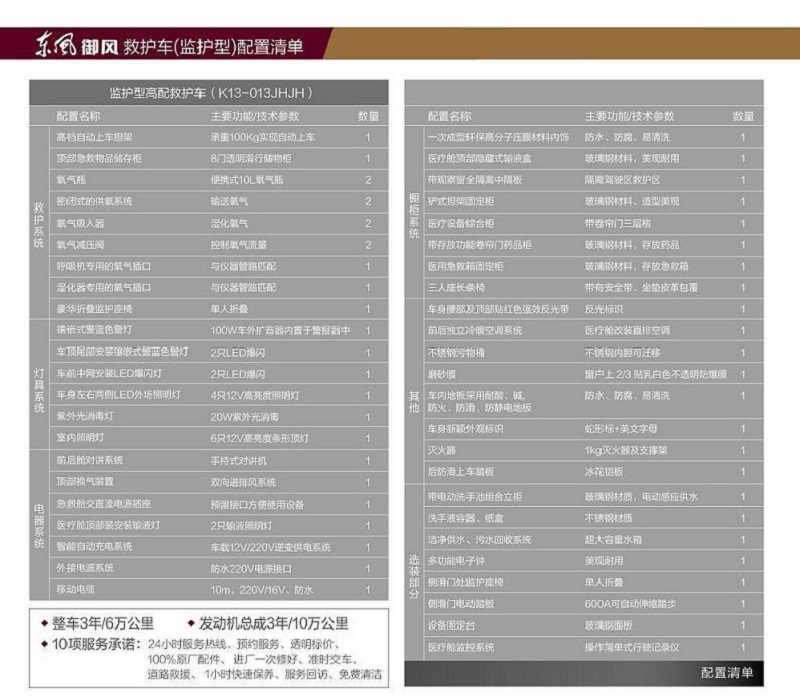This screenshot has width=800, height=697.
Task: Select '急救舱交直流电源插座' row name
Action: 104,504
